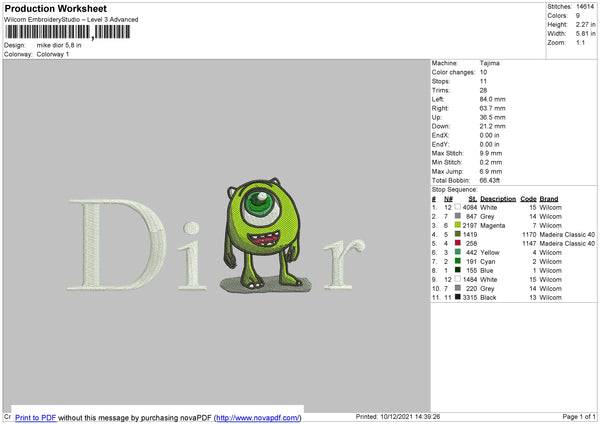Select the grey swatch beside 220 stitches
The width and height of the screenshot is (600, 424).
(x=458, y=288)
